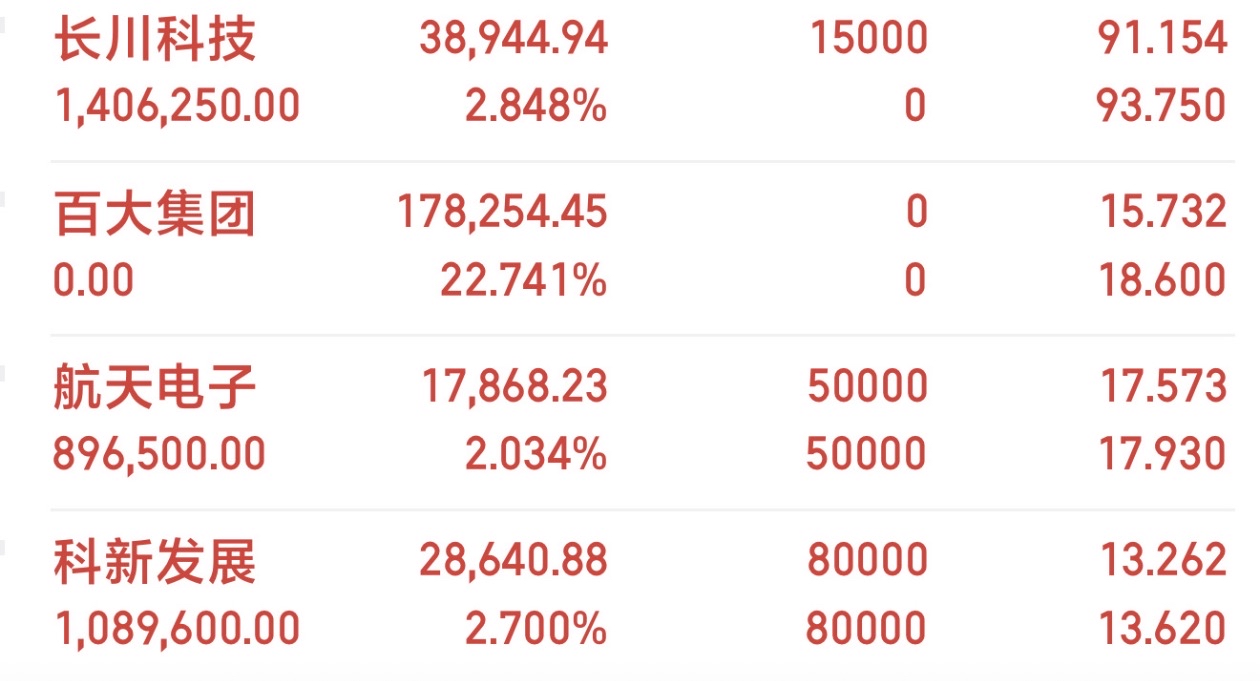
Task: Tap market value 1,406,250.00
Action: pyautogui.click(x=177, y=105)
